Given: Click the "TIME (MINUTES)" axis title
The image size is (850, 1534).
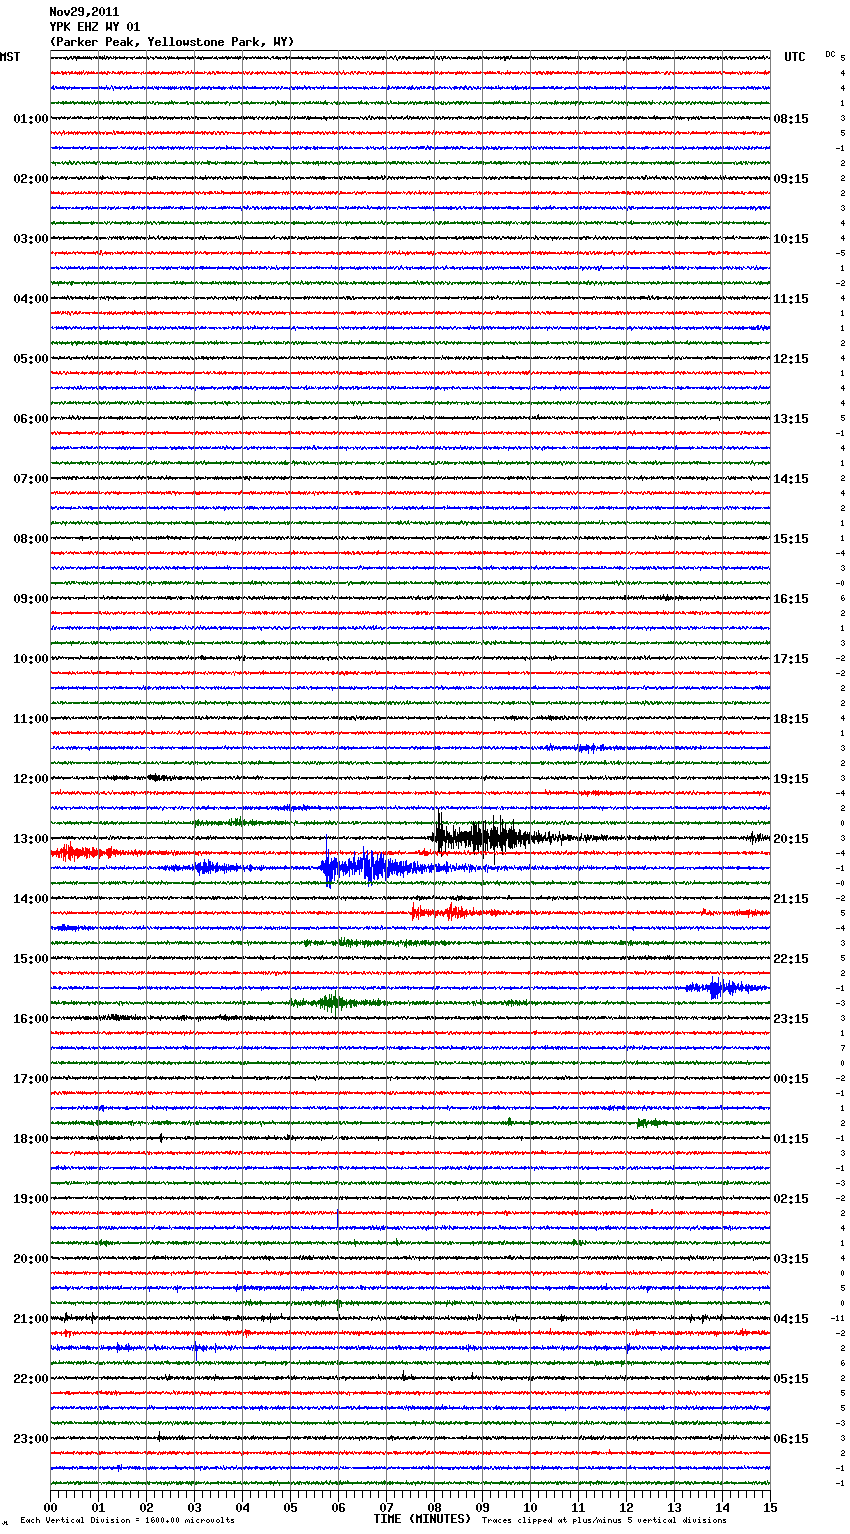Looking at the screenshot, I should coord(422,1519).
